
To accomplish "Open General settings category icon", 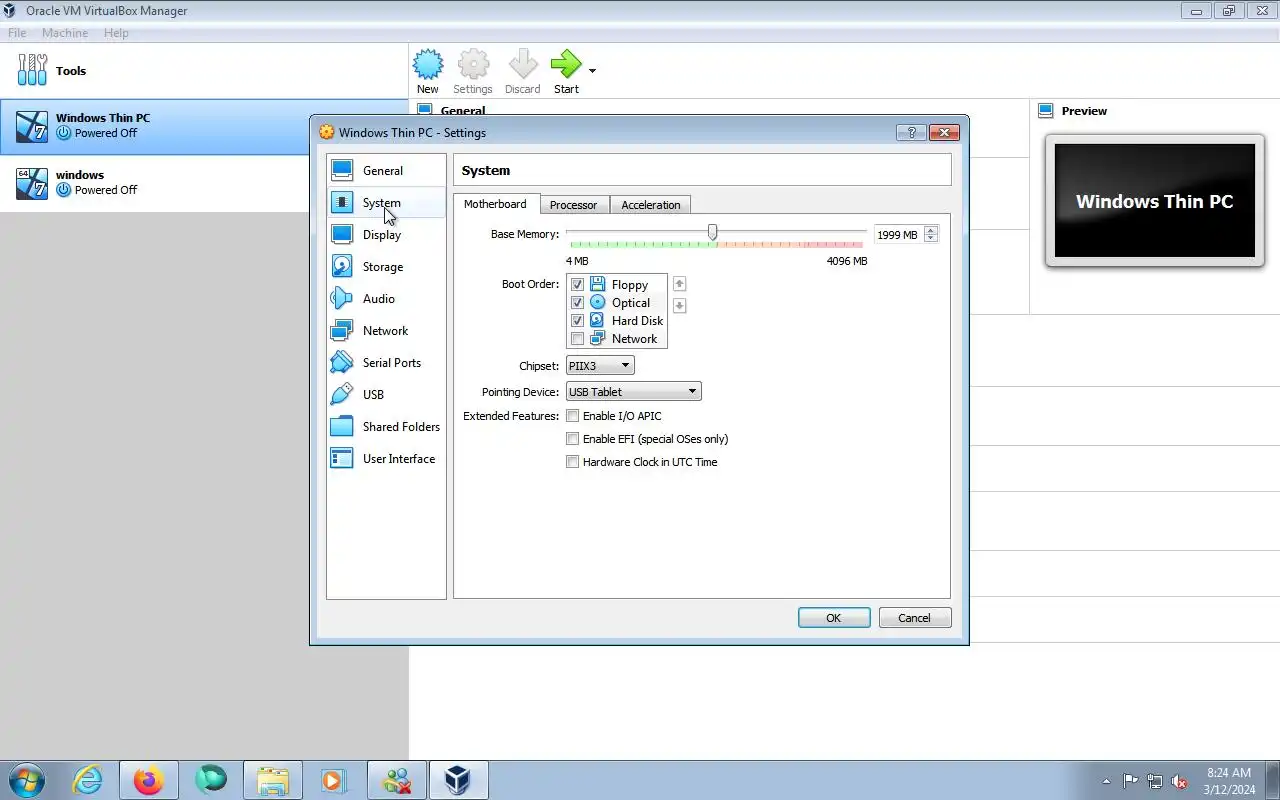I will [342, 171].
